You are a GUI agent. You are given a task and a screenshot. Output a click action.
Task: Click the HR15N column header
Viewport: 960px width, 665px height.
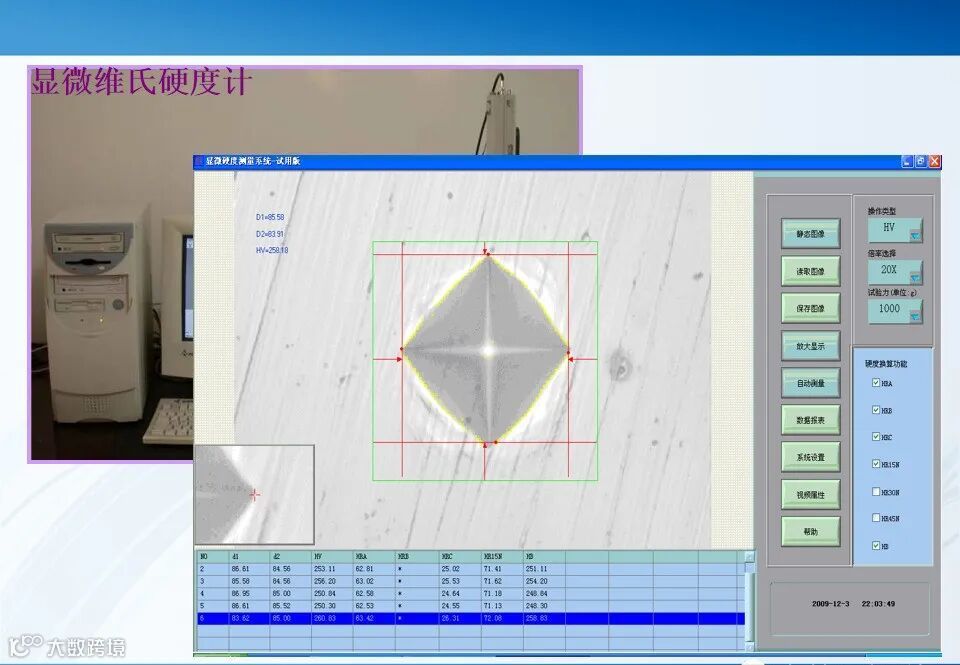point(502,557)
